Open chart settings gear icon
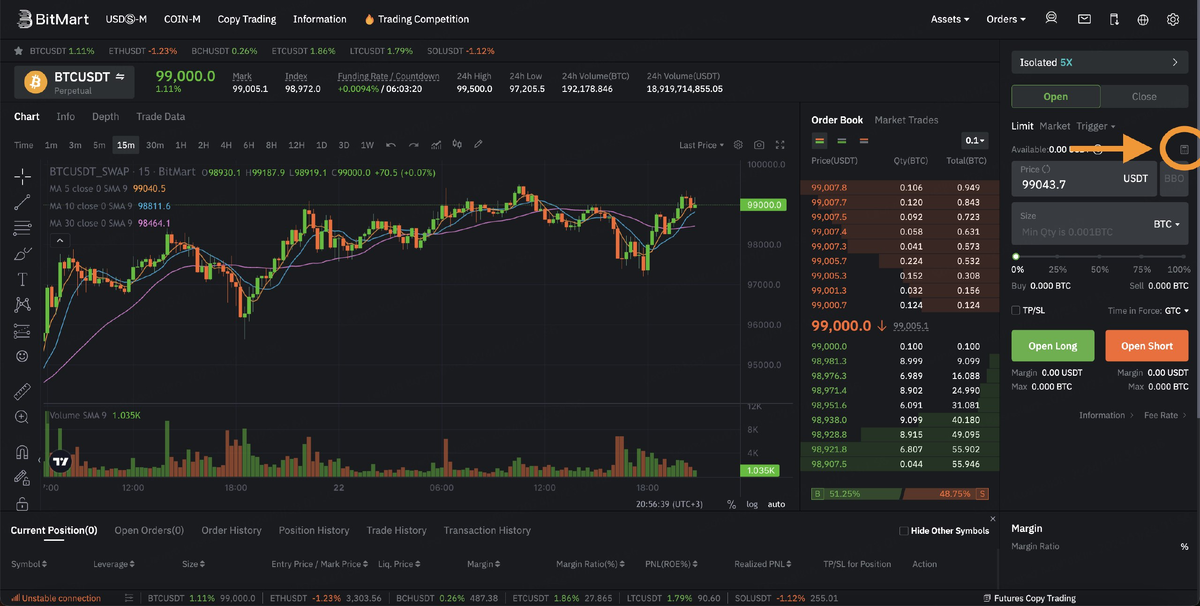The height and width of the screenshot is (606, 1200). (739, 145)
